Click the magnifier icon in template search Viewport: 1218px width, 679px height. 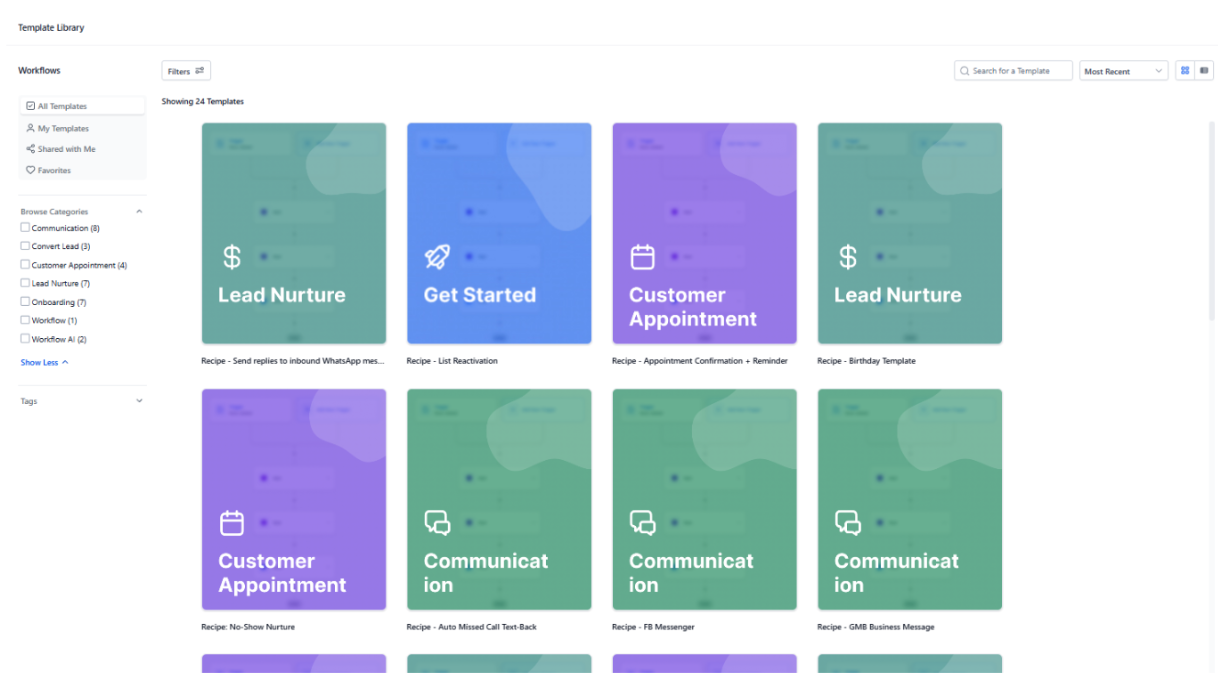point(965,71)
